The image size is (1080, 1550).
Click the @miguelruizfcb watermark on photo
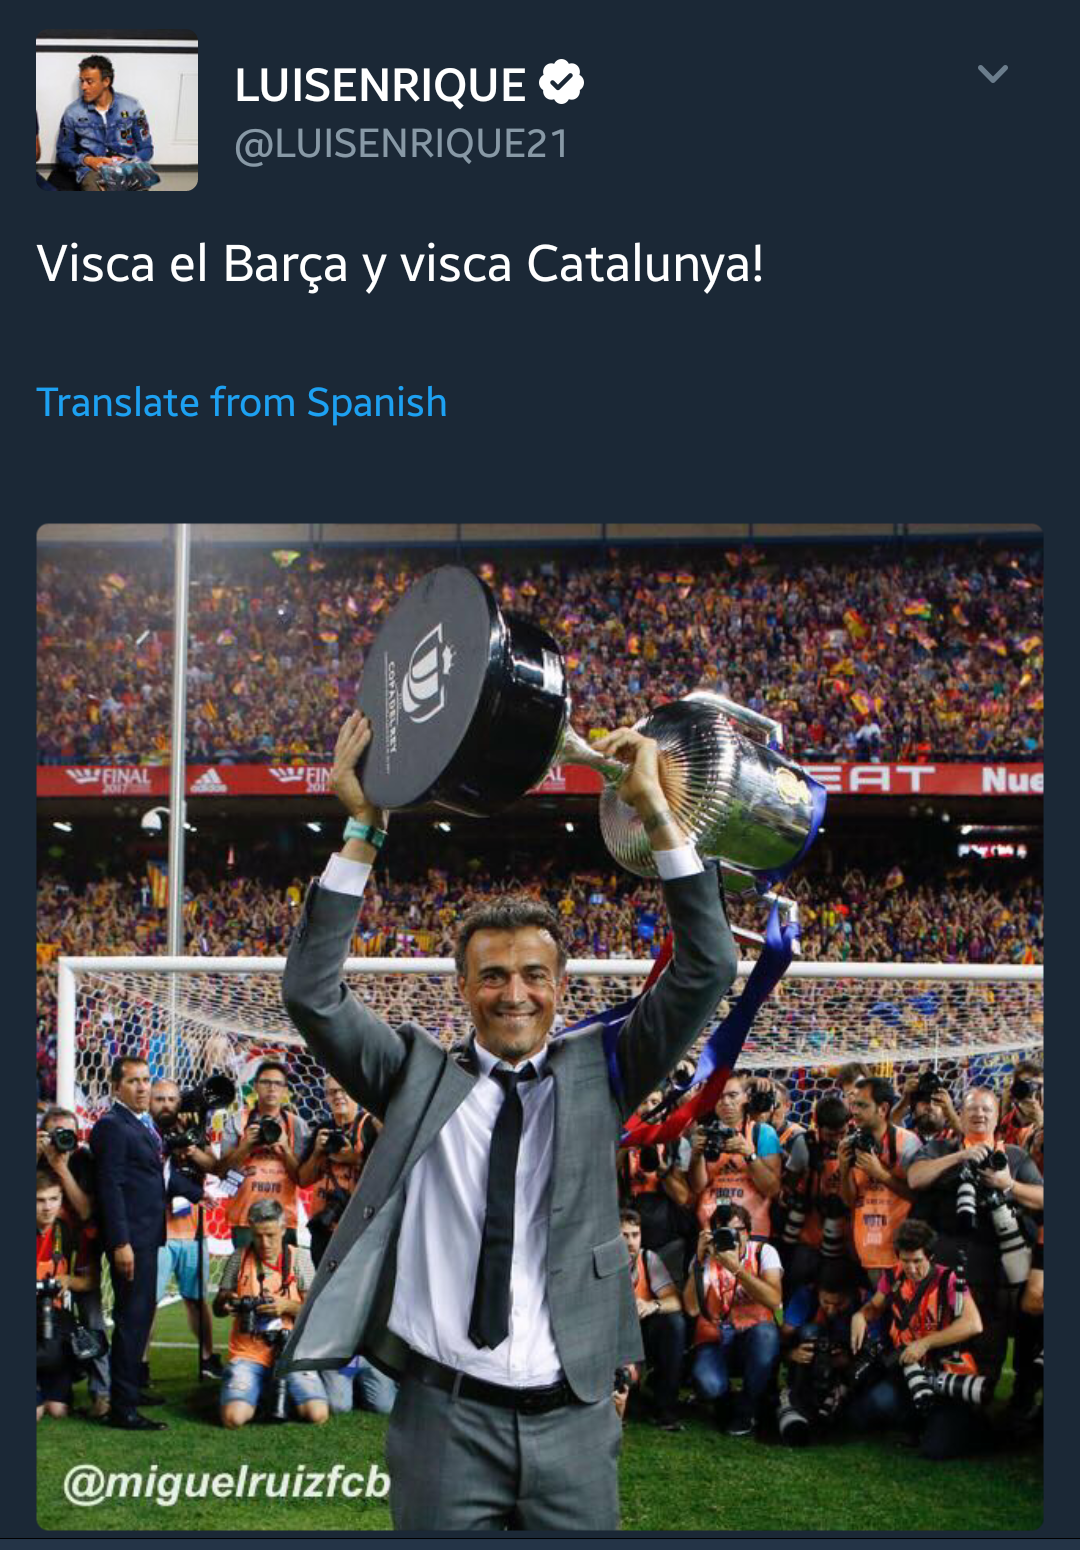[x=226, y=1482]
